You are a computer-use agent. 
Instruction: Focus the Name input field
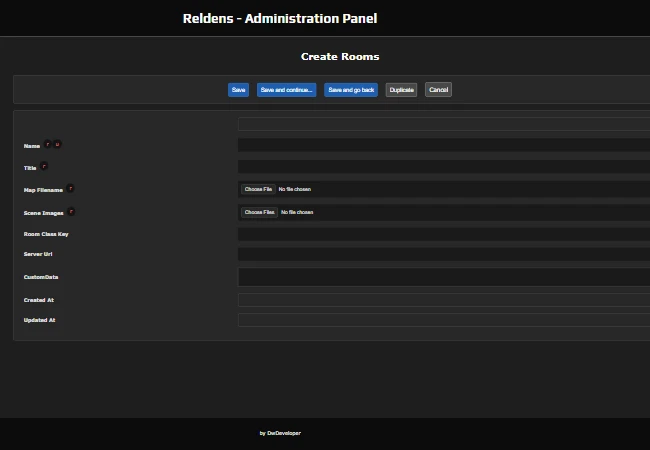pos(444,145)
